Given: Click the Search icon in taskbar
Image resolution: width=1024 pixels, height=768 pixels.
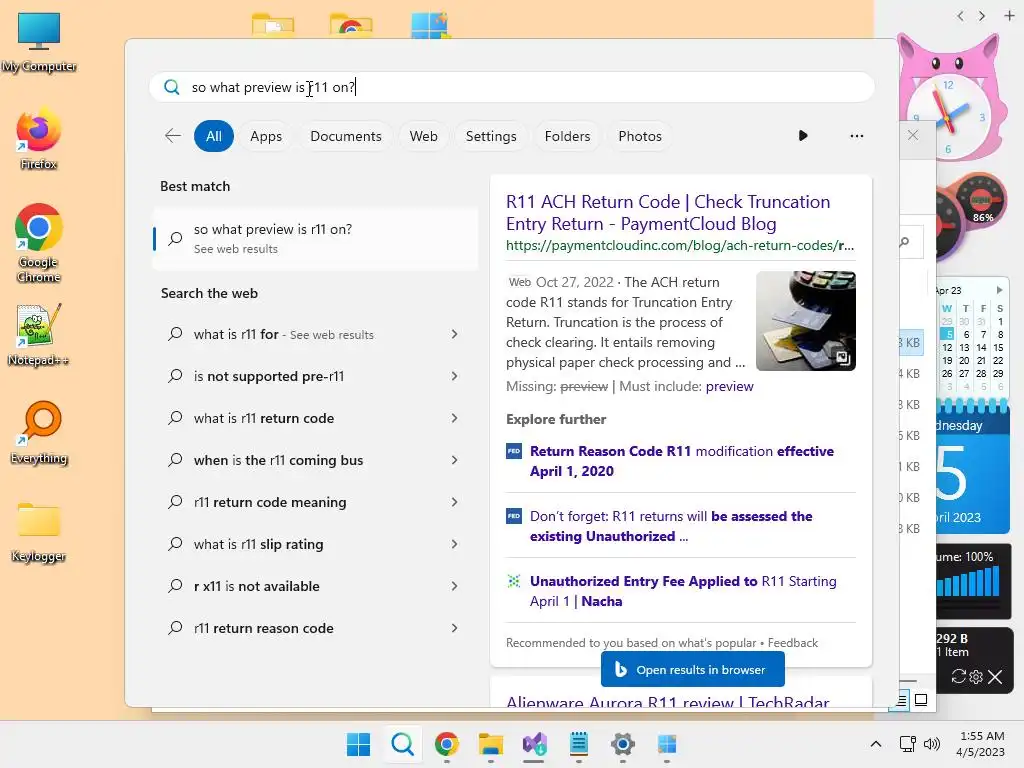Looking at the screenshot, I should 402,744.
